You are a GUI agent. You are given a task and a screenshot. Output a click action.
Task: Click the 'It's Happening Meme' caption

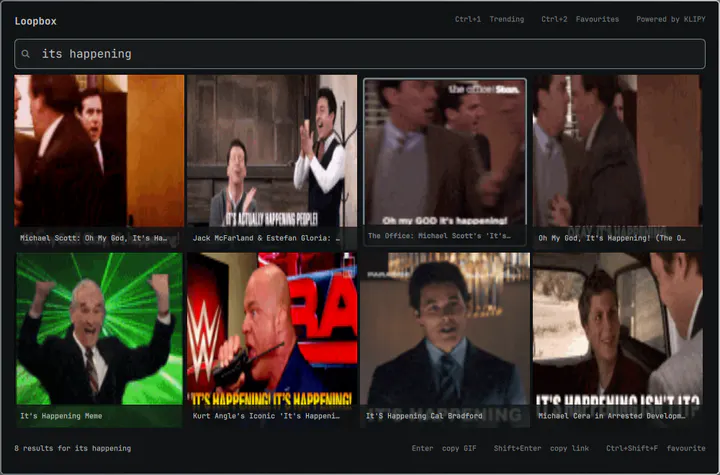pyautogui.click(x=61, y=416)
